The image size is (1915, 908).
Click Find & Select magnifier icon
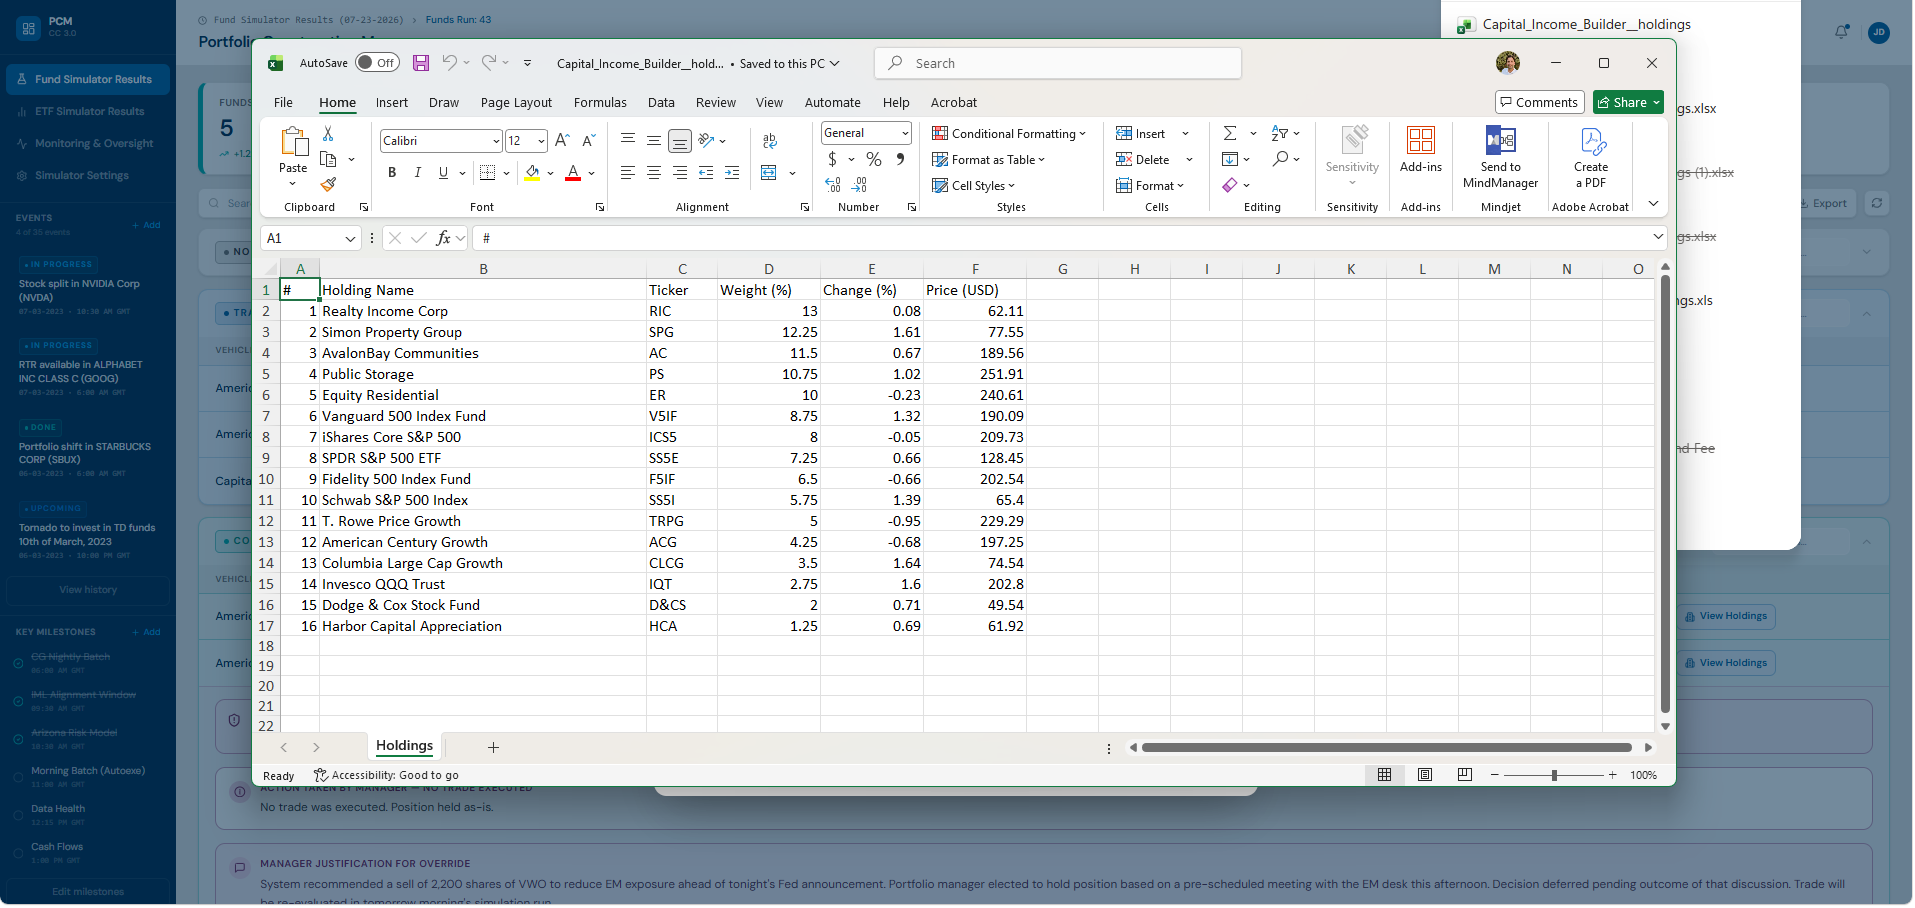pos(1280,159)
